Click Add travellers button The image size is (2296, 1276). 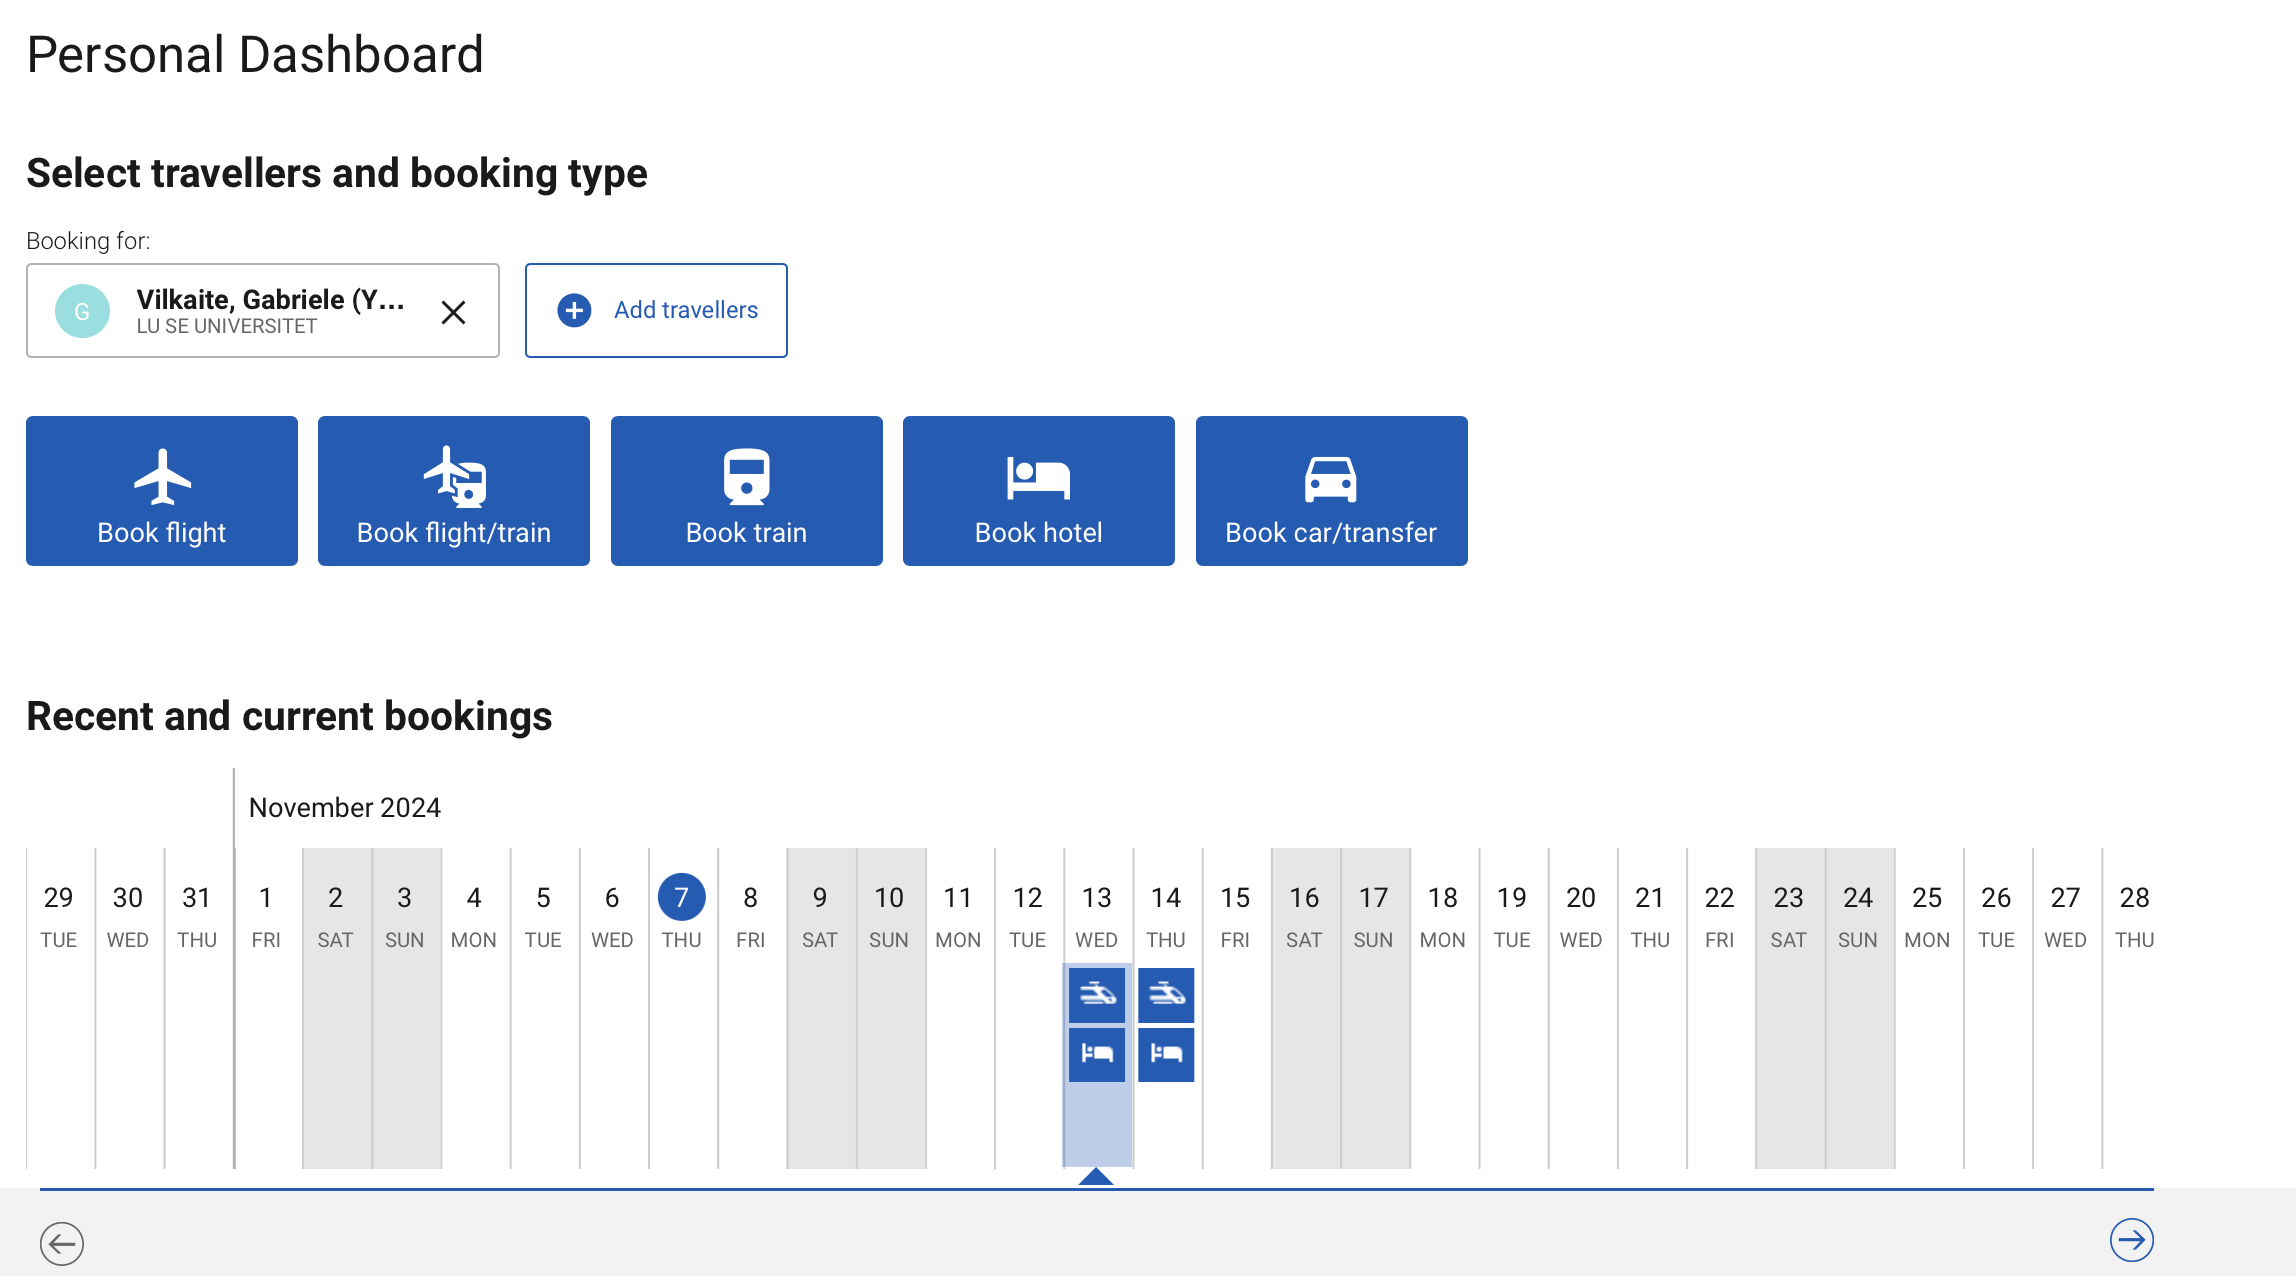656,310
